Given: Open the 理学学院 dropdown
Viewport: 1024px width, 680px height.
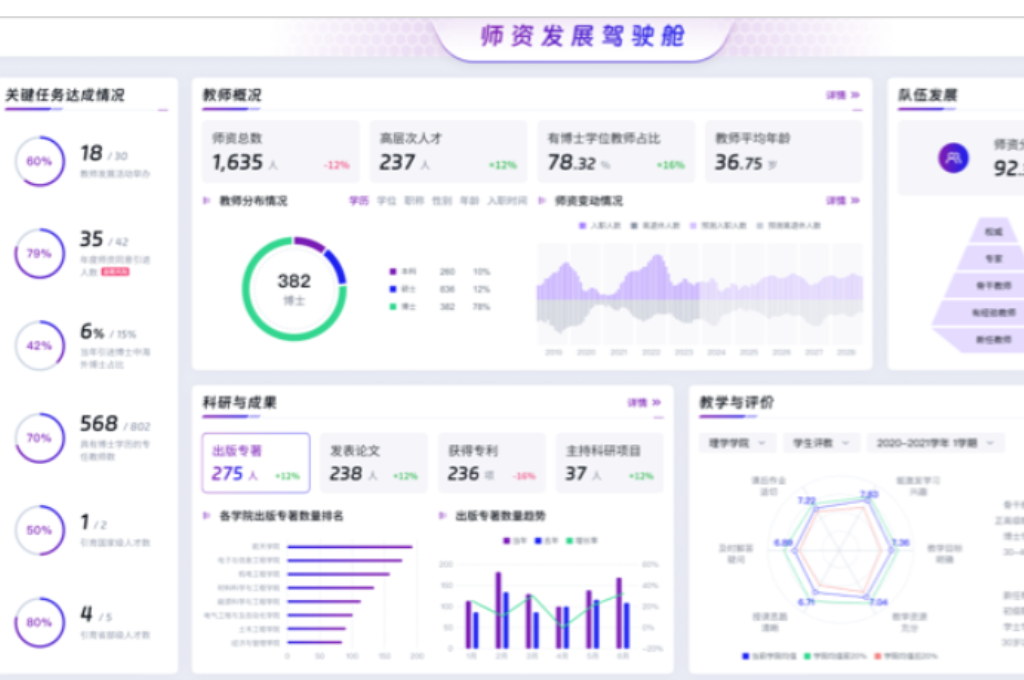Looking at the screenshot, I should (737, 441).
